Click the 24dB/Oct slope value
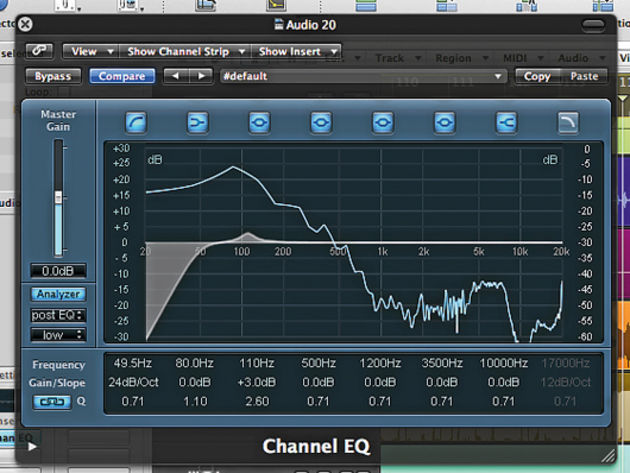The width and height of the screenshot is (630, 473). 133,382
